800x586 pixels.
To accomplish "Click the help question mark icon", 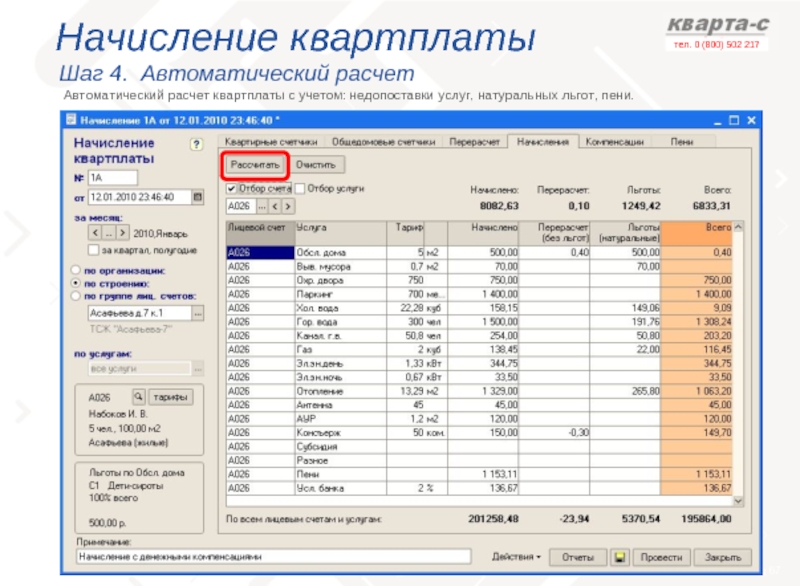I will coord(197,144).
